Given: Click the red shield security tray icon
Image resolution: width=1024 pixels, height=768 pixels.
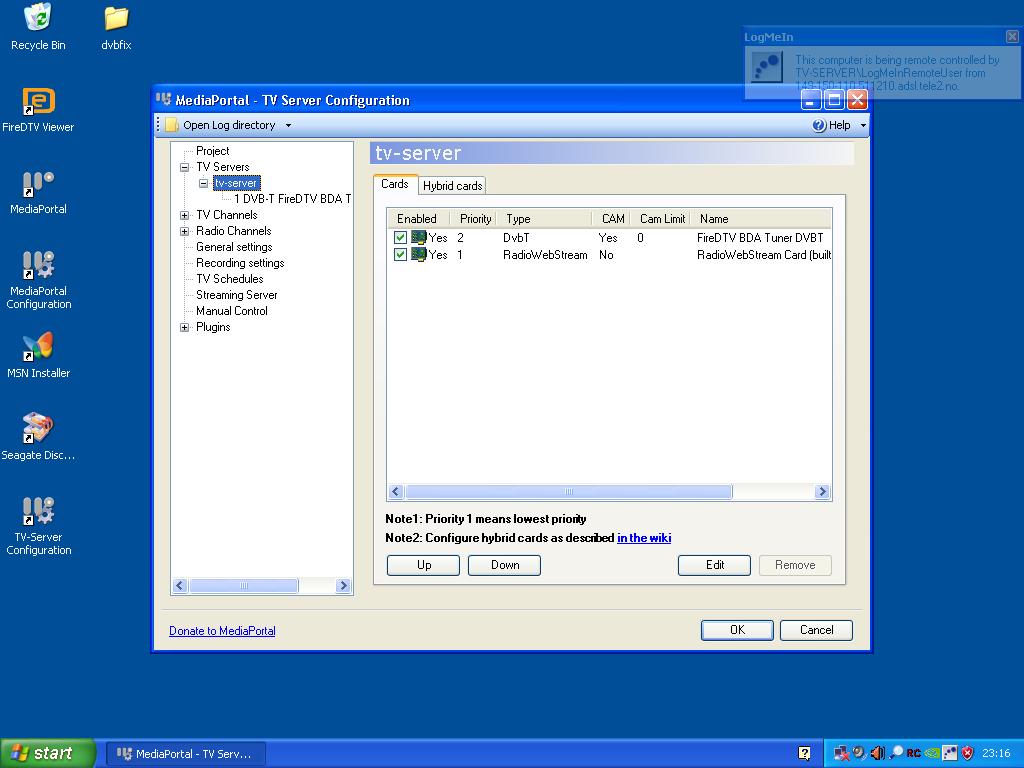Looking at the screenshot, I should coord(968,753).
